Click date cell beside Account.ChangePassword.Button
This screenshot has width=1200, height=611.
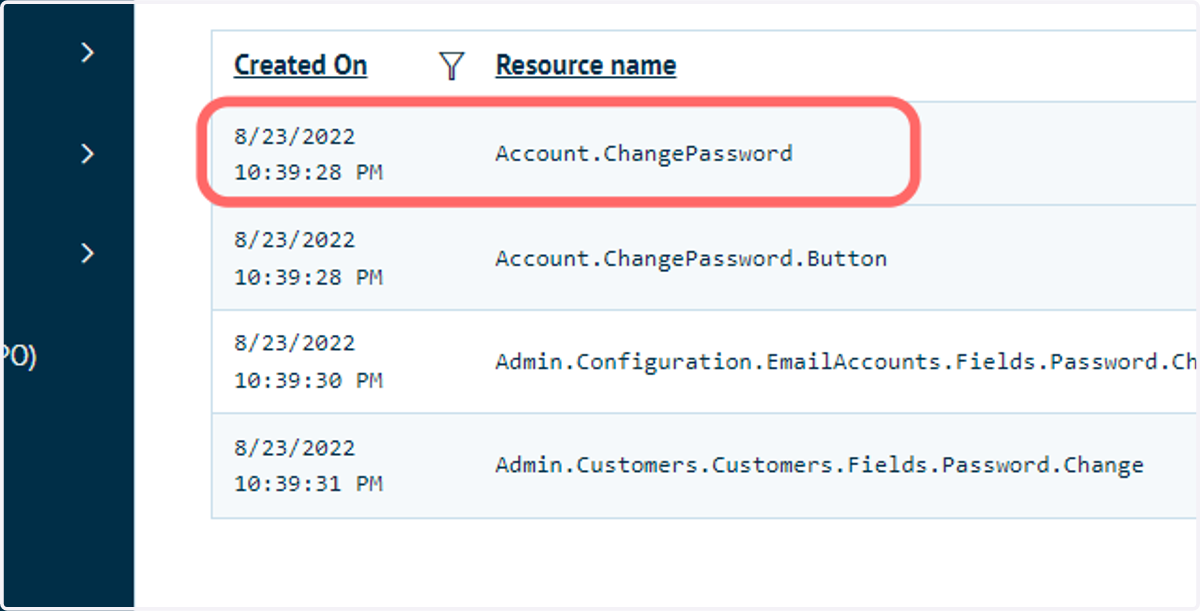point(308,258)
